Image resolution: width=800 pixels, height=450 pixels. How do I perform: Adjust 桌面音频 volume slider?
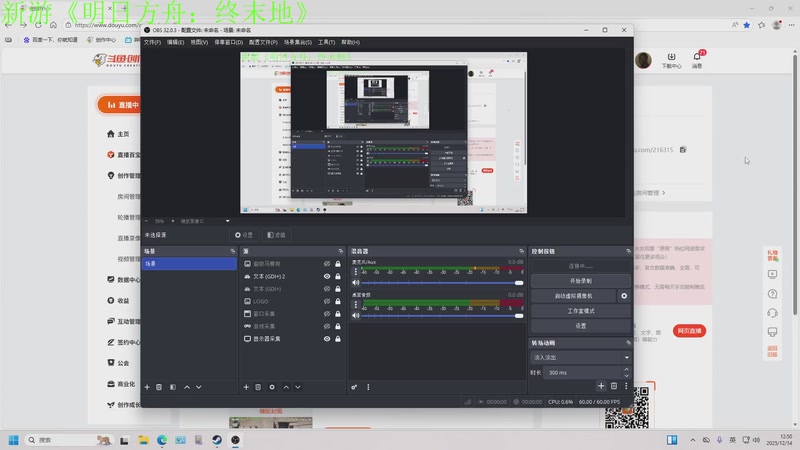pyautogui.click(x=442, y=315)
